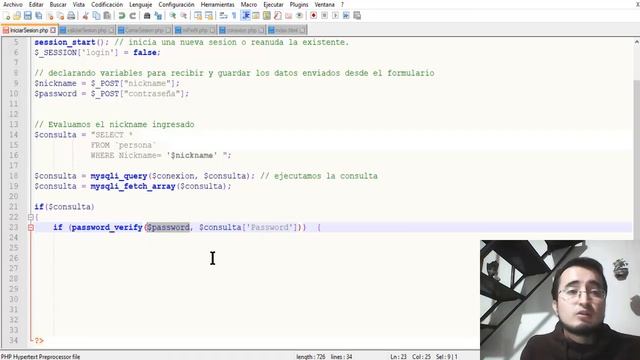Click the 'length : 726' status bar field
This screenshot has height=360, width=640.
click(311, 356)
